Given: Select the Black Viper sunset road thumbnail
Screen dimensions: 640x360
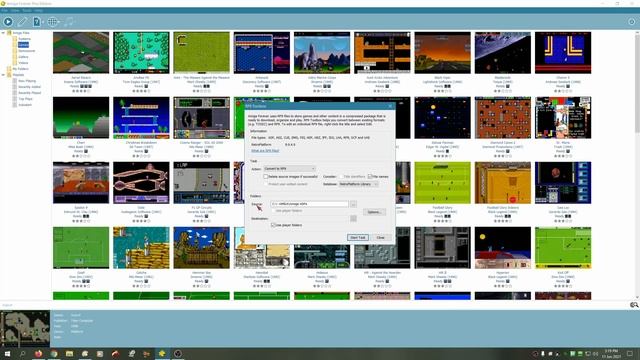Looking at the screenshot, I should tap(442, 53).
